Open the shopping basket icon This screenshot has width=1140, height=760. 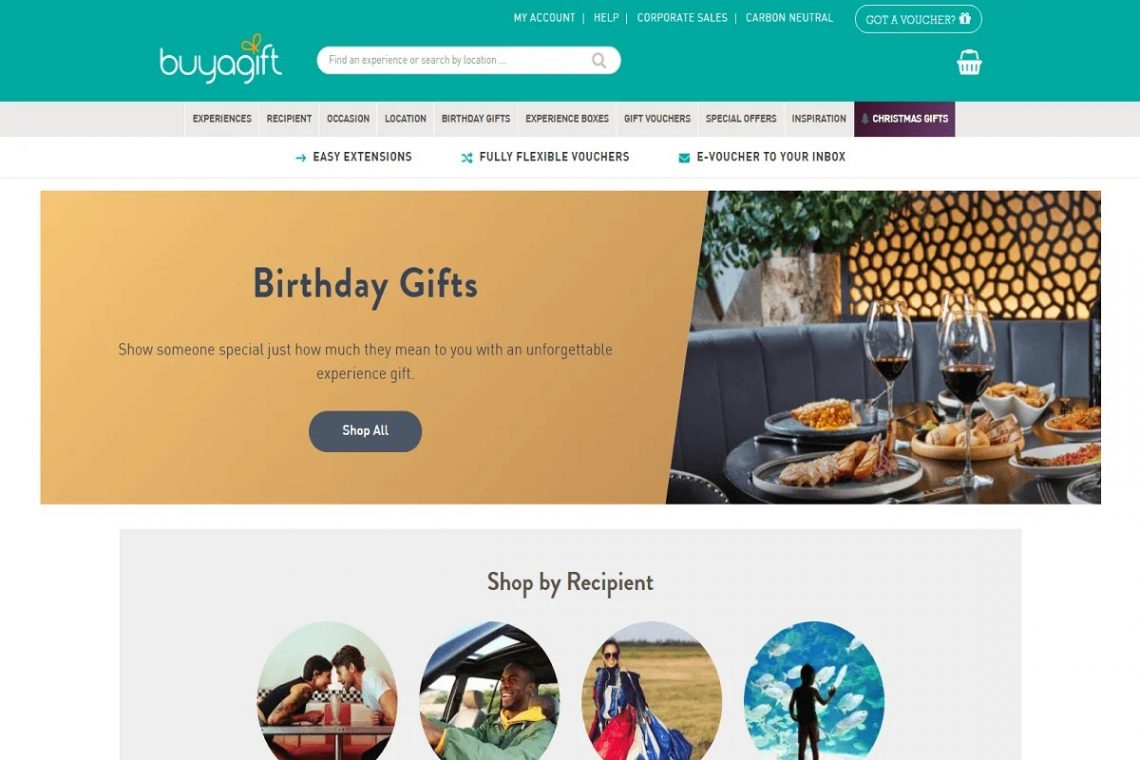coord(968,63)
